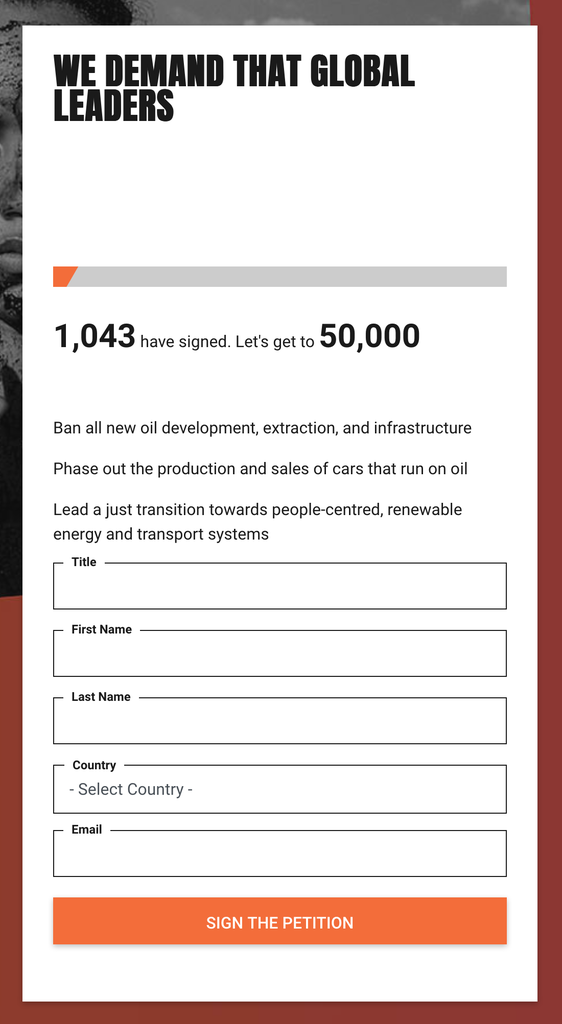Click the Title field label
Screen dimensions: 562x1024
point(84,562)
